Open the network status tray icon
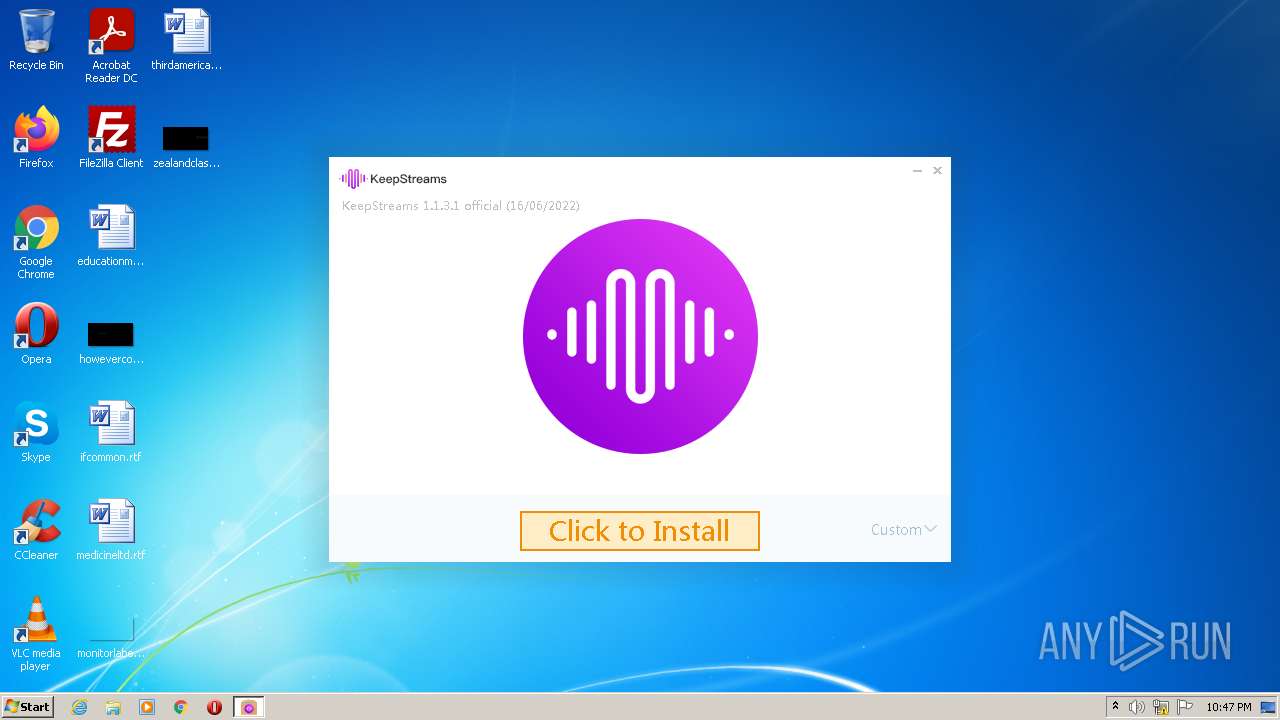 (x=1161, y=707)
